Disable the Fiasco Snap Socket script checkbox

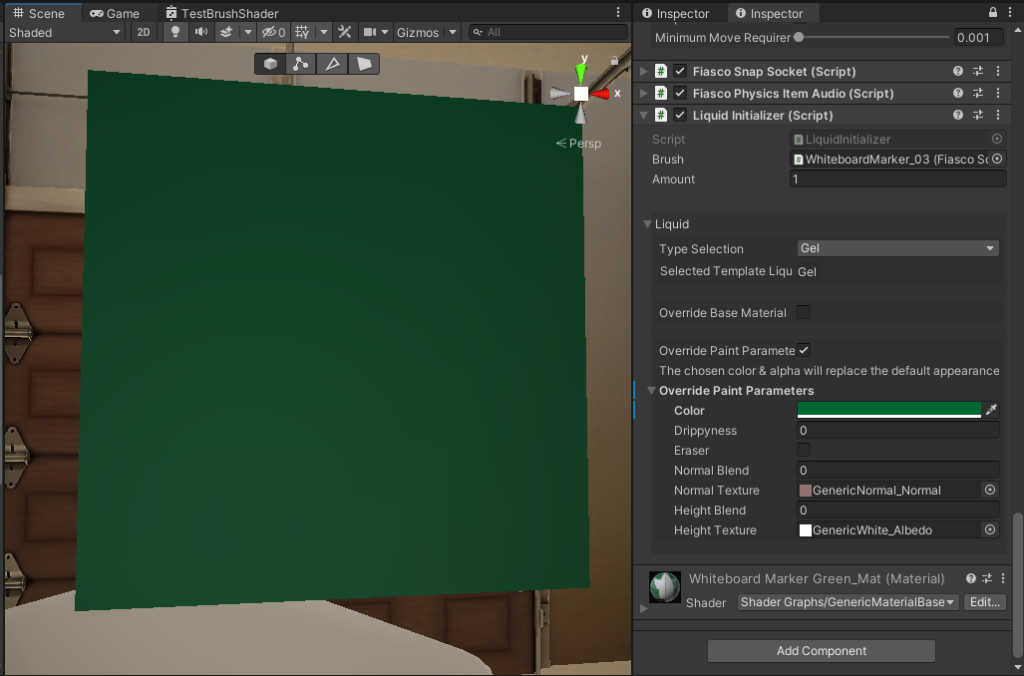coord(680,71)
